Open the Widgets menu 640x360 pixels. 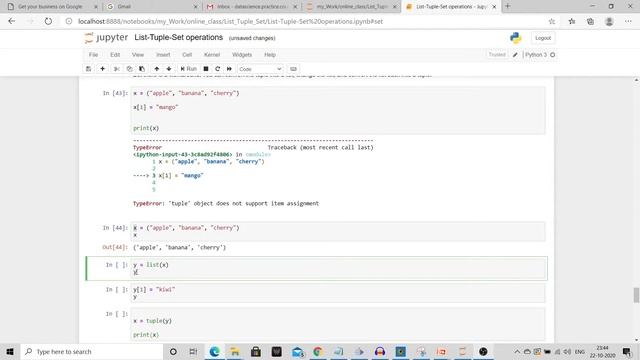click(242, 55)
